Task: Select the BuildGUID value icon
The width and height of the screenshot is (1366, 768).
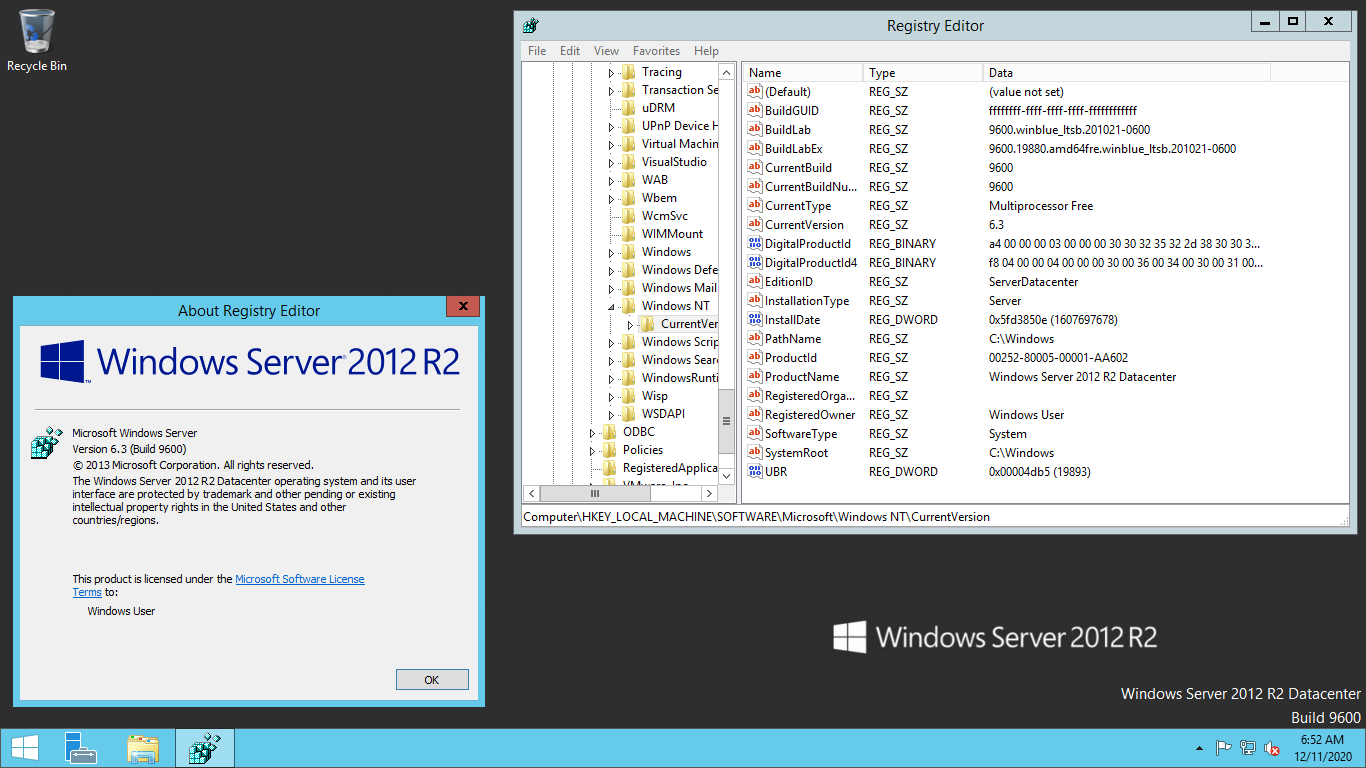Action: click(x=755, y=110)
